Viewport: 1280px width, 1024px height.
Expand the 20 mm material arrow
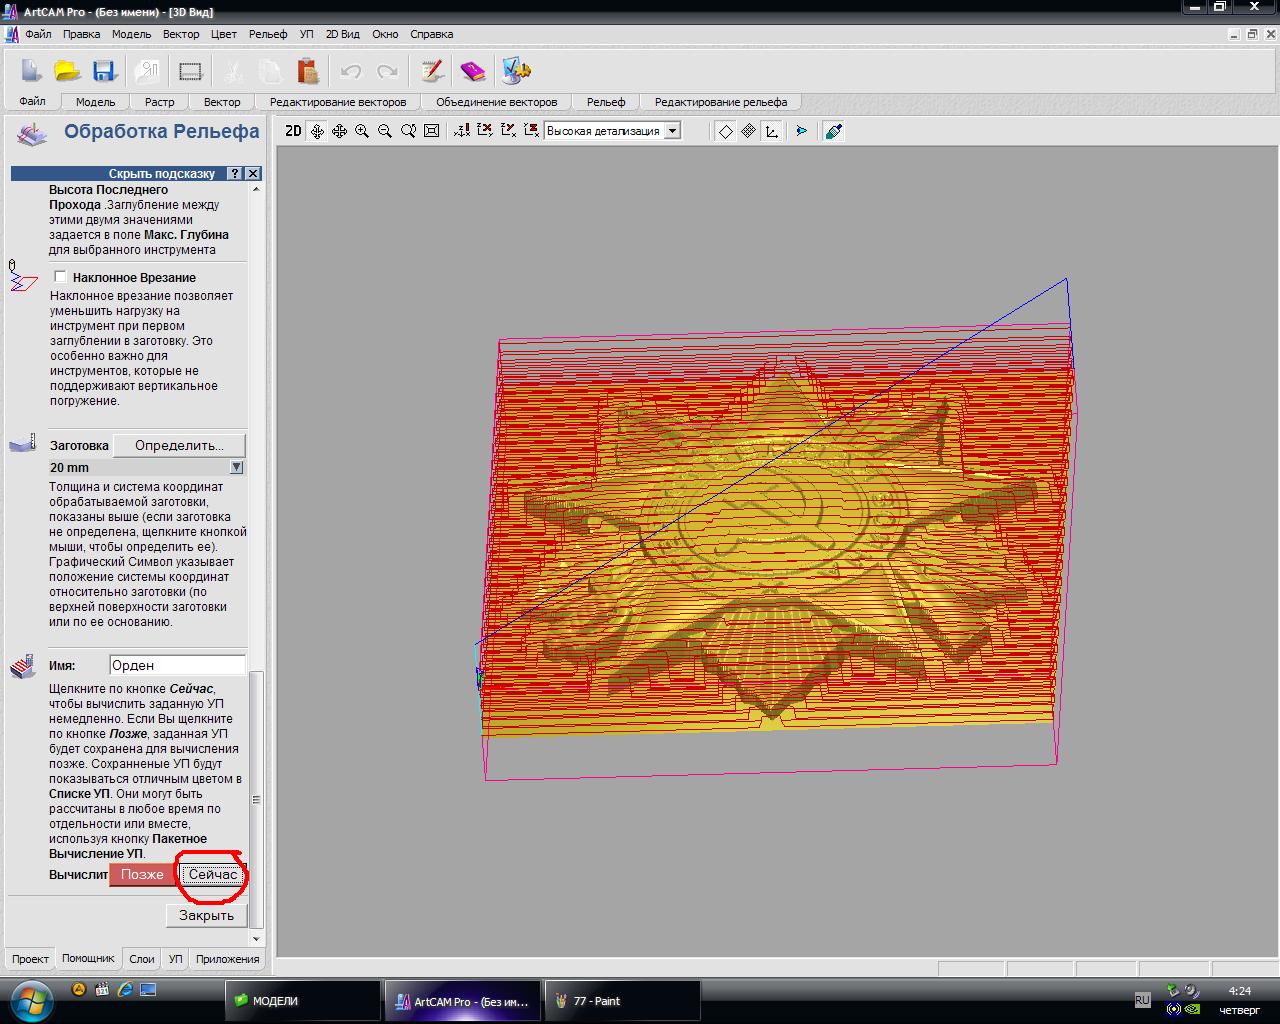[x=237, y=467]
